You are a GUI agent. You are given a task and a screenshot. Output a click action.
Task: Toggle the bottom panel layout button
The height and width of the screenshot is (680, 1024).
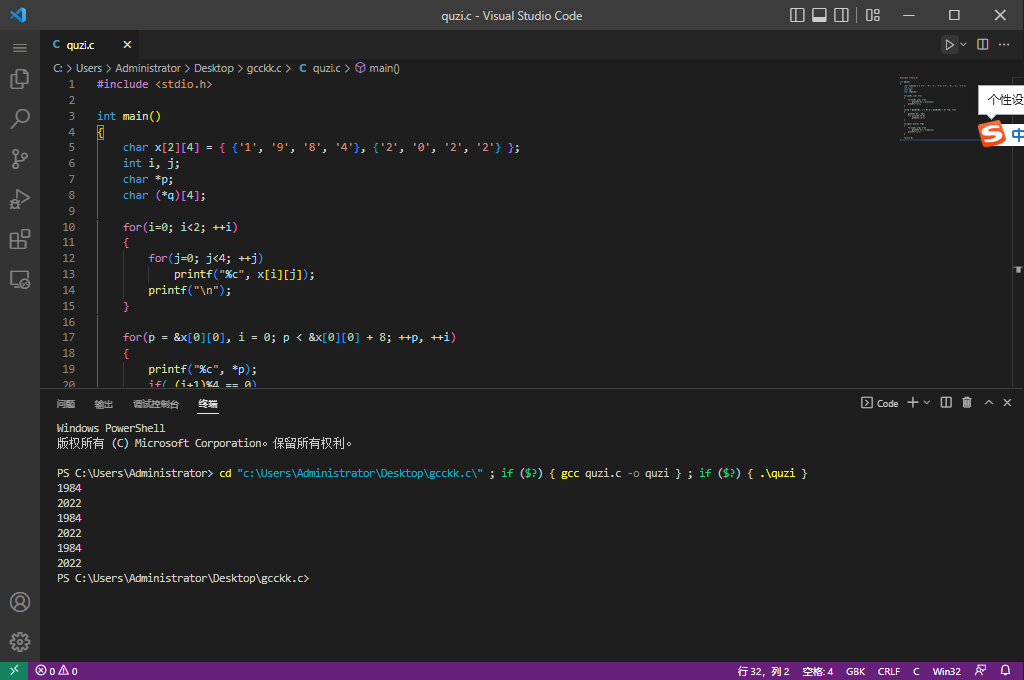[819, 15]
